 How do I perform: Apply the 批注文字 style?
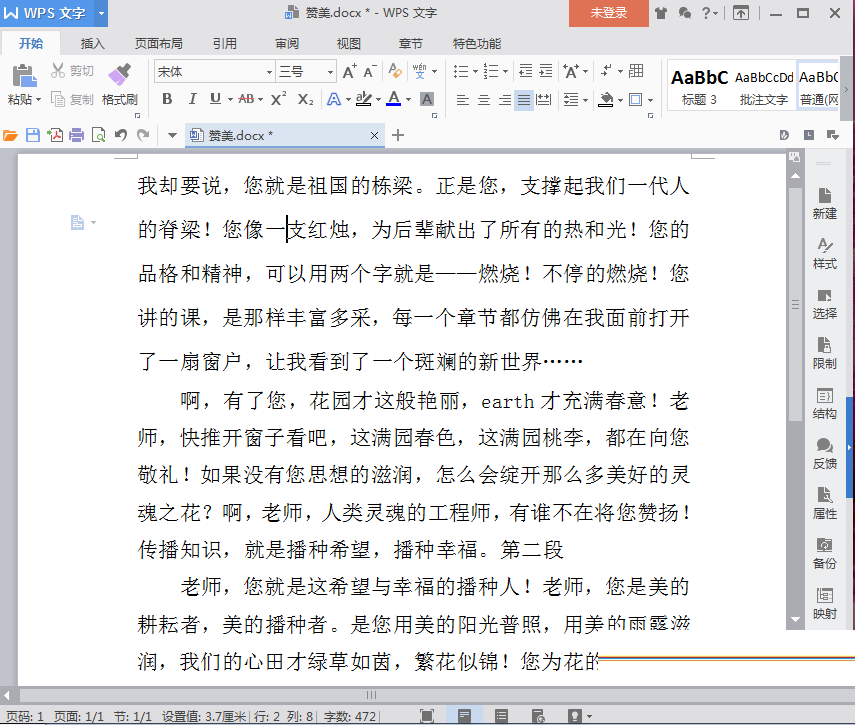tap(763, 86)
